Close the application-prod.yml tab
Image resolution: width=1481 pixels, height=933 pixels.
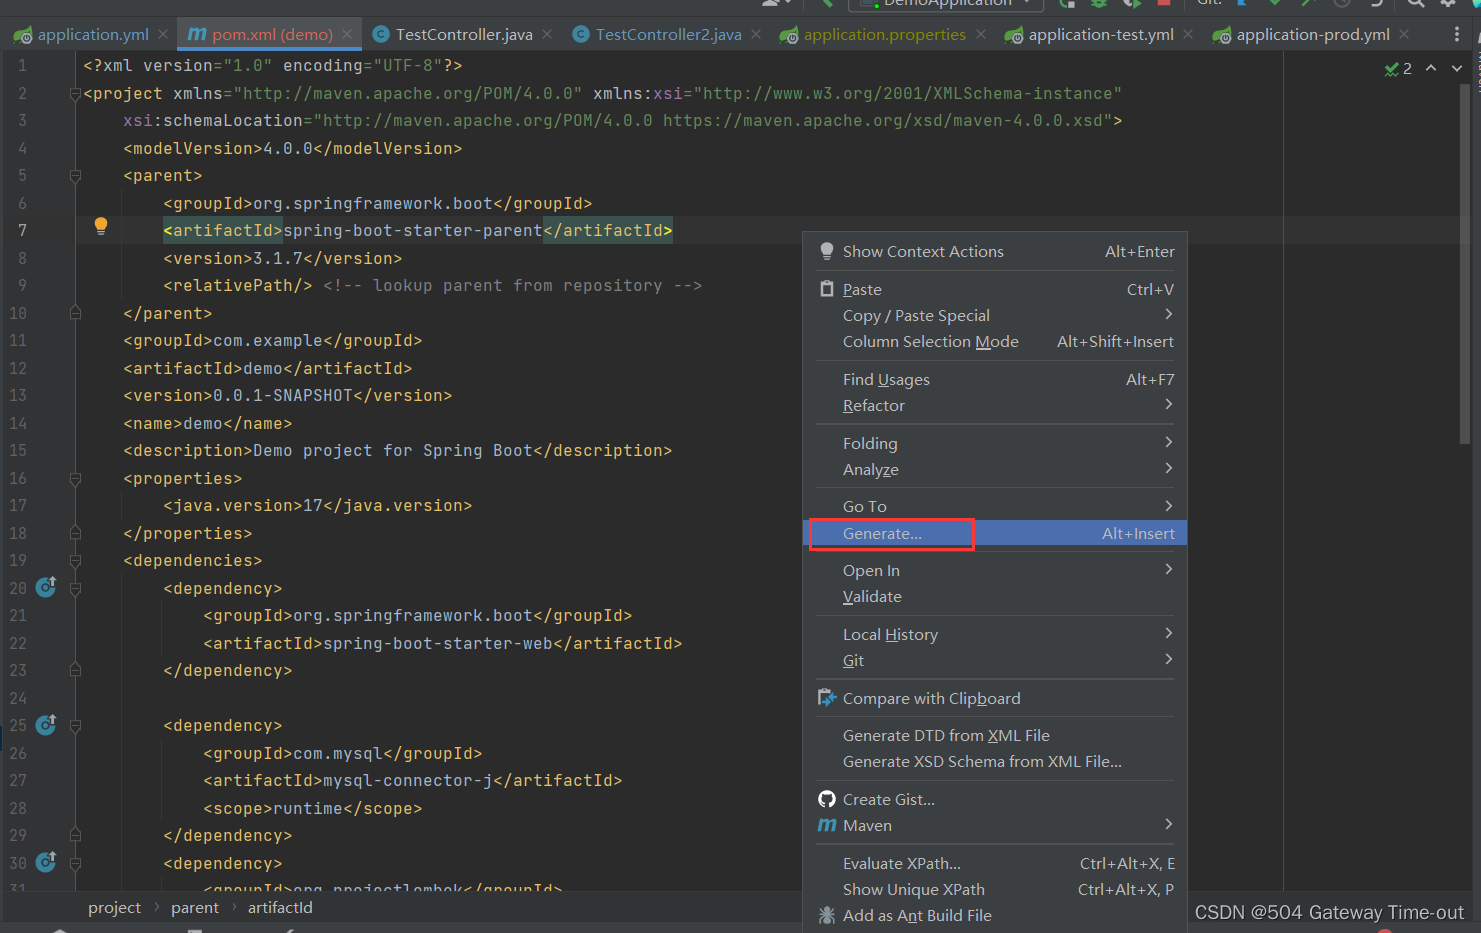click(x=1404, y=34)
